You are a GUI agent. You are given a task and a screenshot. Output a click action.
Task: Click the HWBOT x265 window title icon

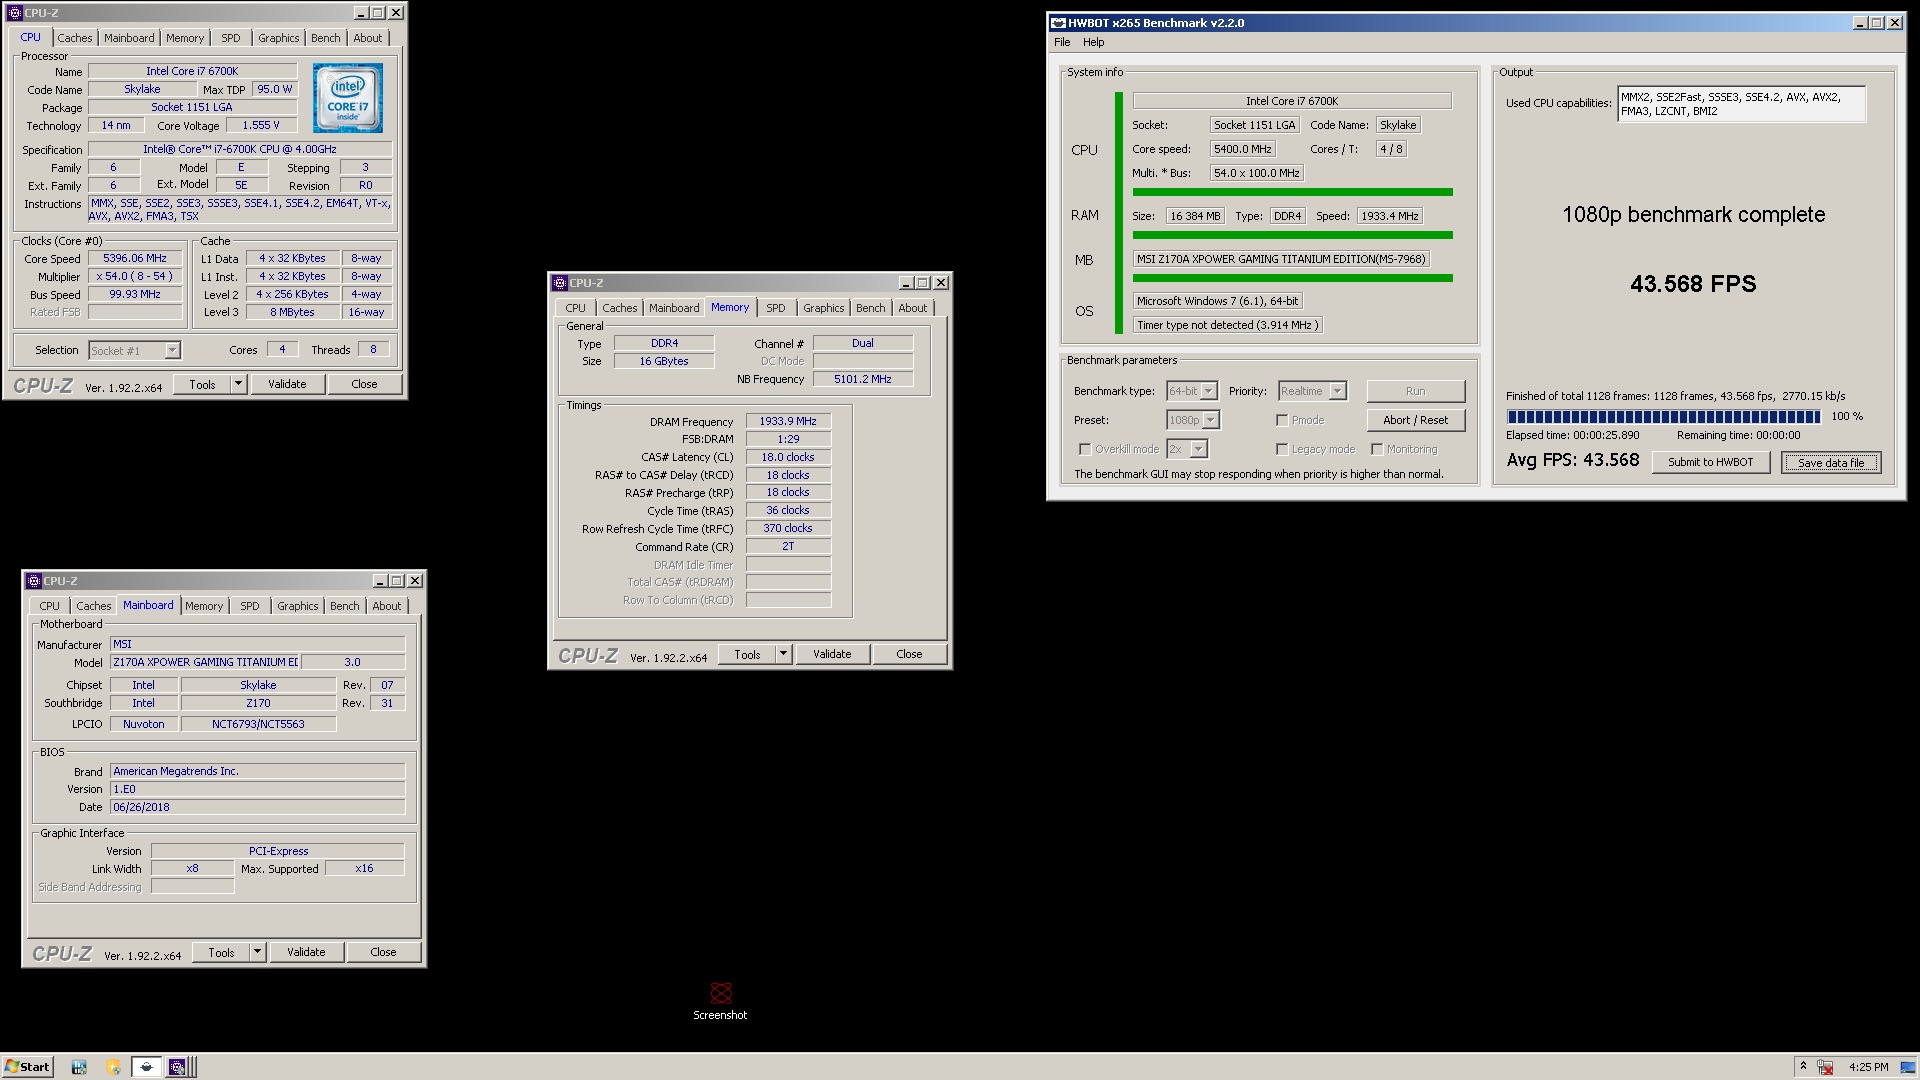point(1058,23)
